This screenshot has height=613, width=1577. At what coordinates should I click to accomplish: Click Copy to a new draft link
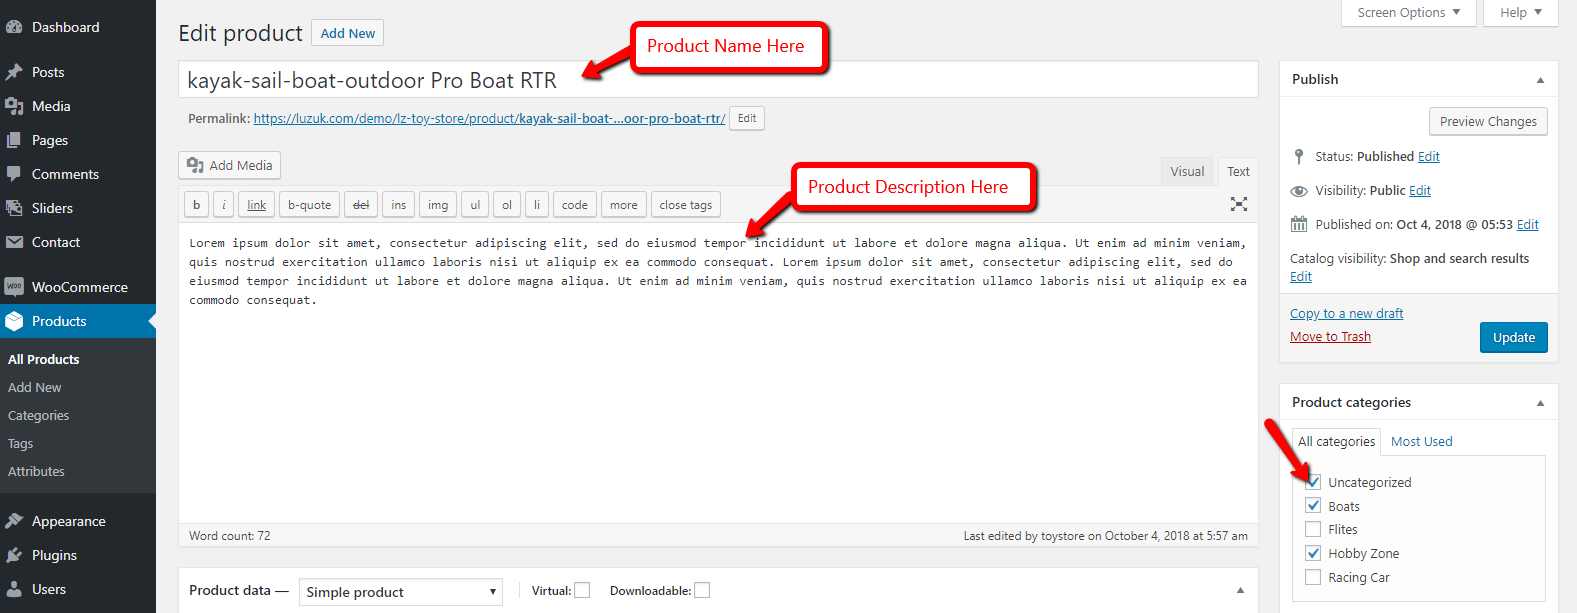(x=1346, y=313)
